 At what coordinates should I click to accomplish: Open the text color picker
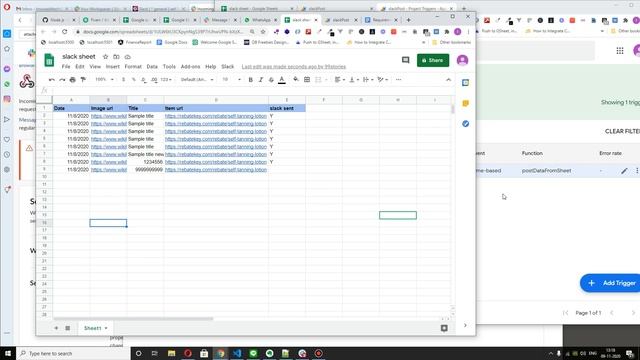pyautogui.click(x=282, y=80)
